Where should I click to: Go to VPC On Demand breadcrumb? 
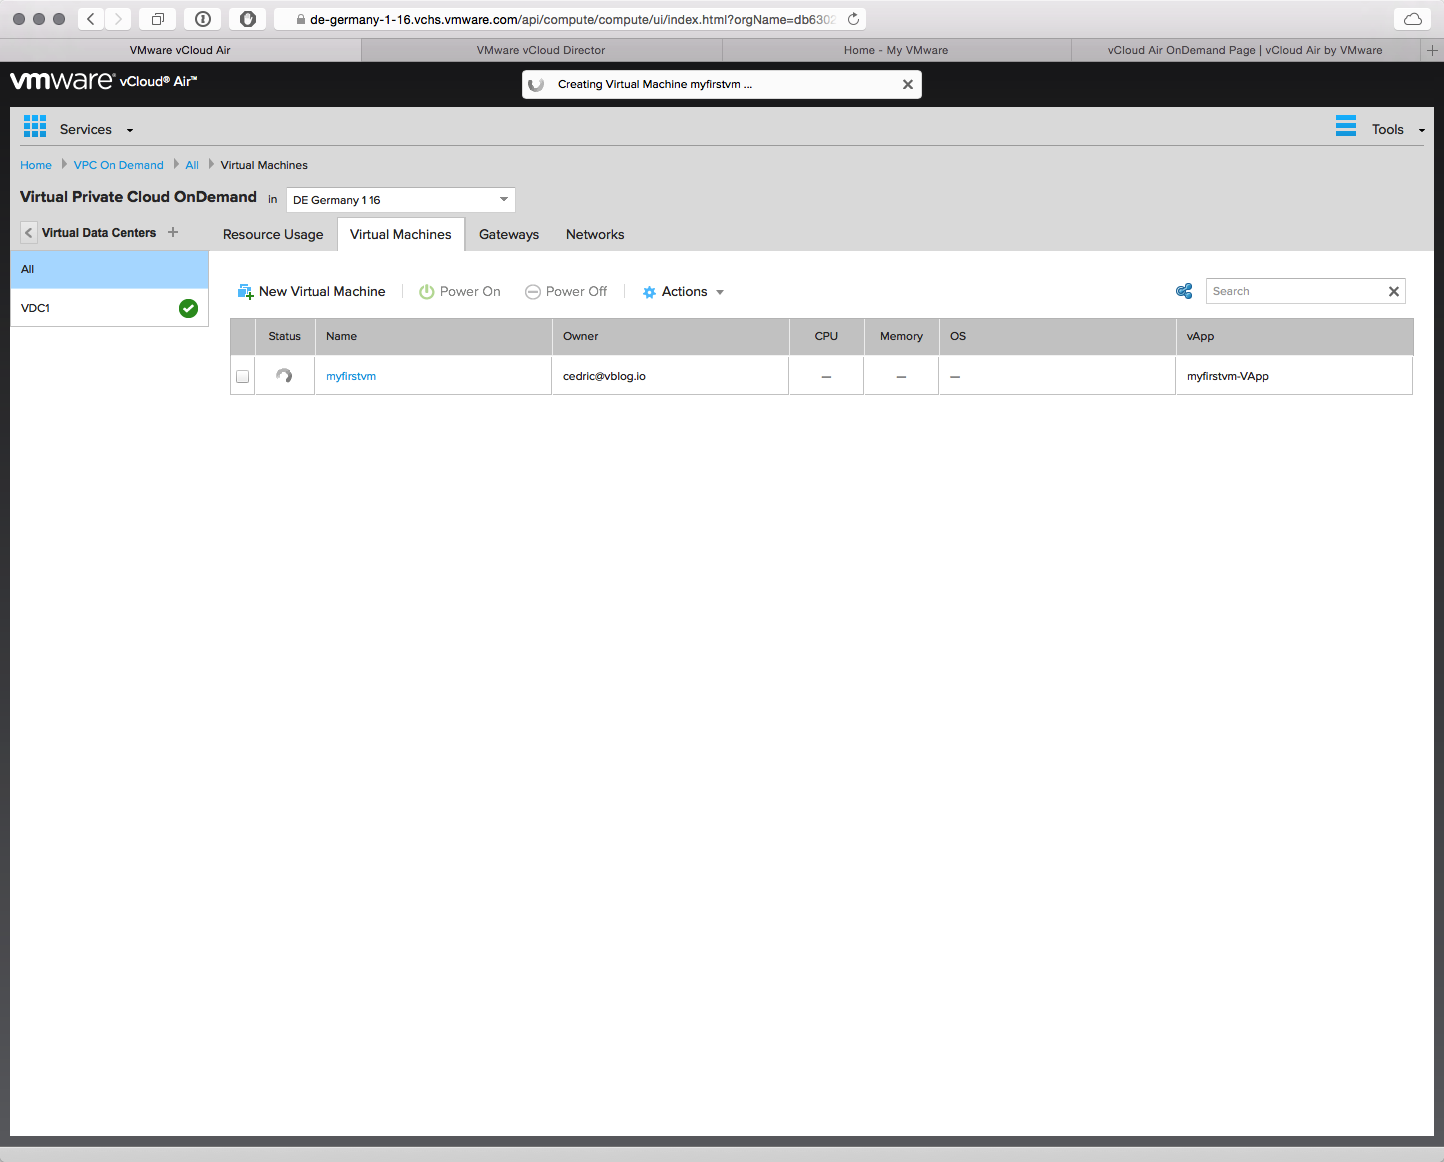pyautogui.click(x=118, y=165)
